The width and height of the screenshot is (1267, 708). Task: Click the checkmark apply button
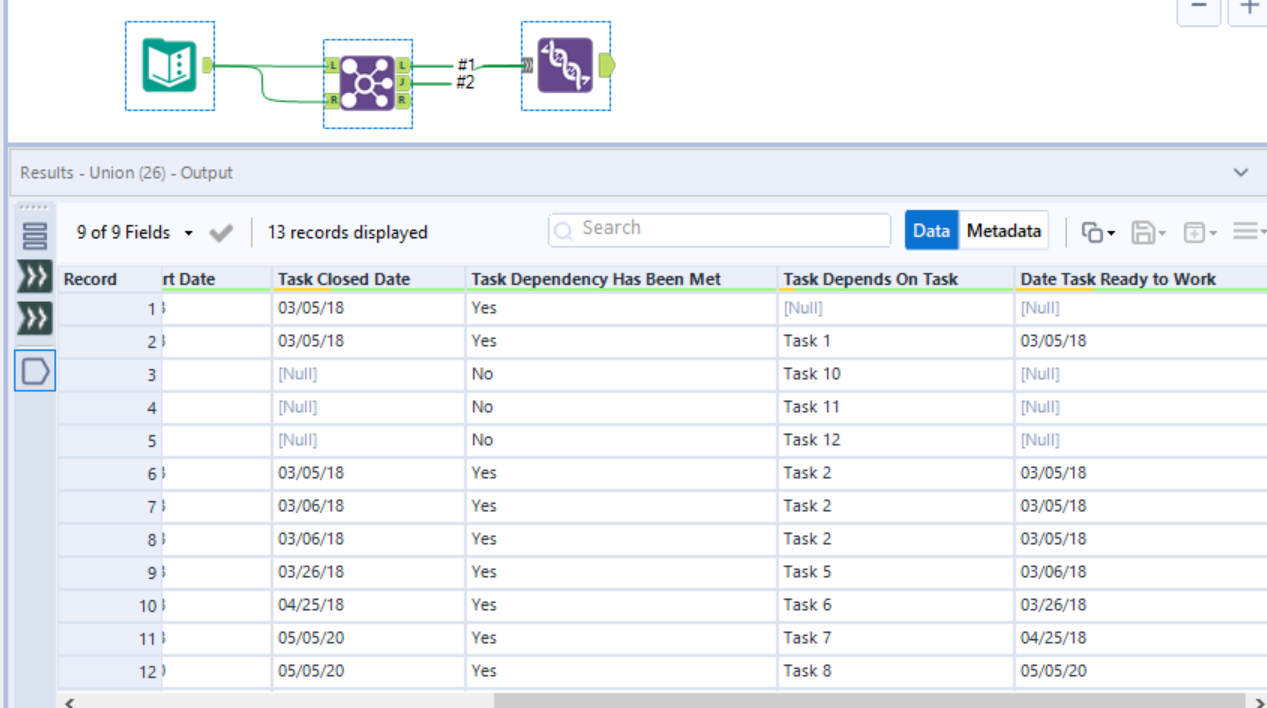[220, 231]
